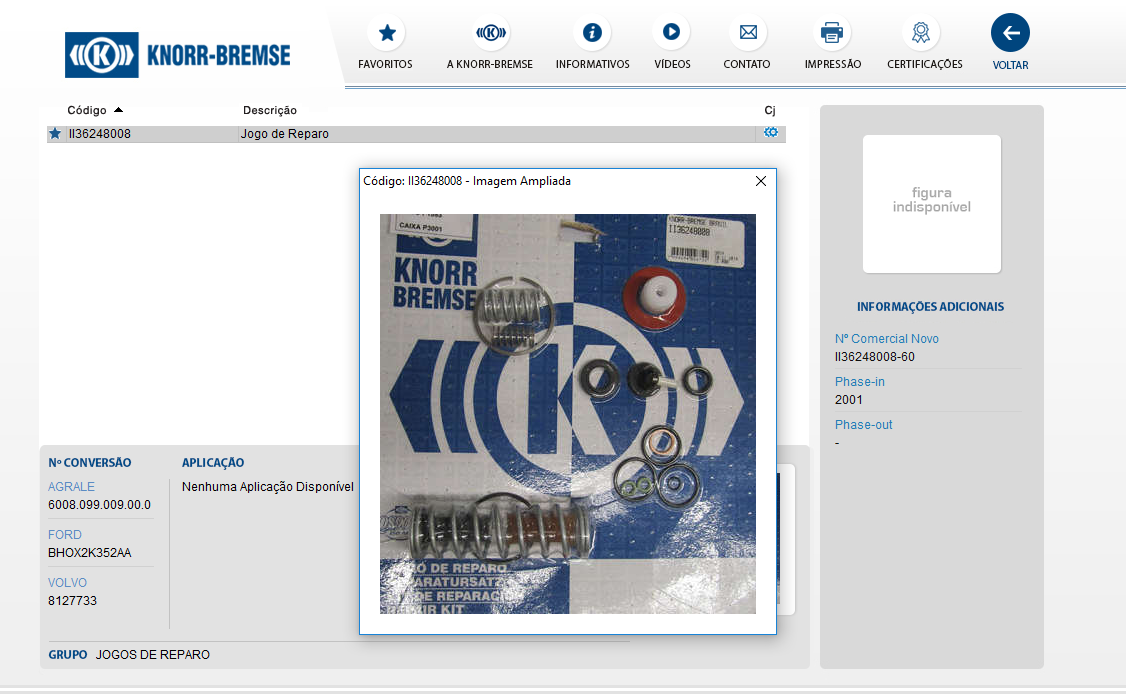Image resolution: width=1126 pixels, height=694 pixels.
Task: Open the Vídeos play icon
Action: pyautogui.click(x=671, y=33)
